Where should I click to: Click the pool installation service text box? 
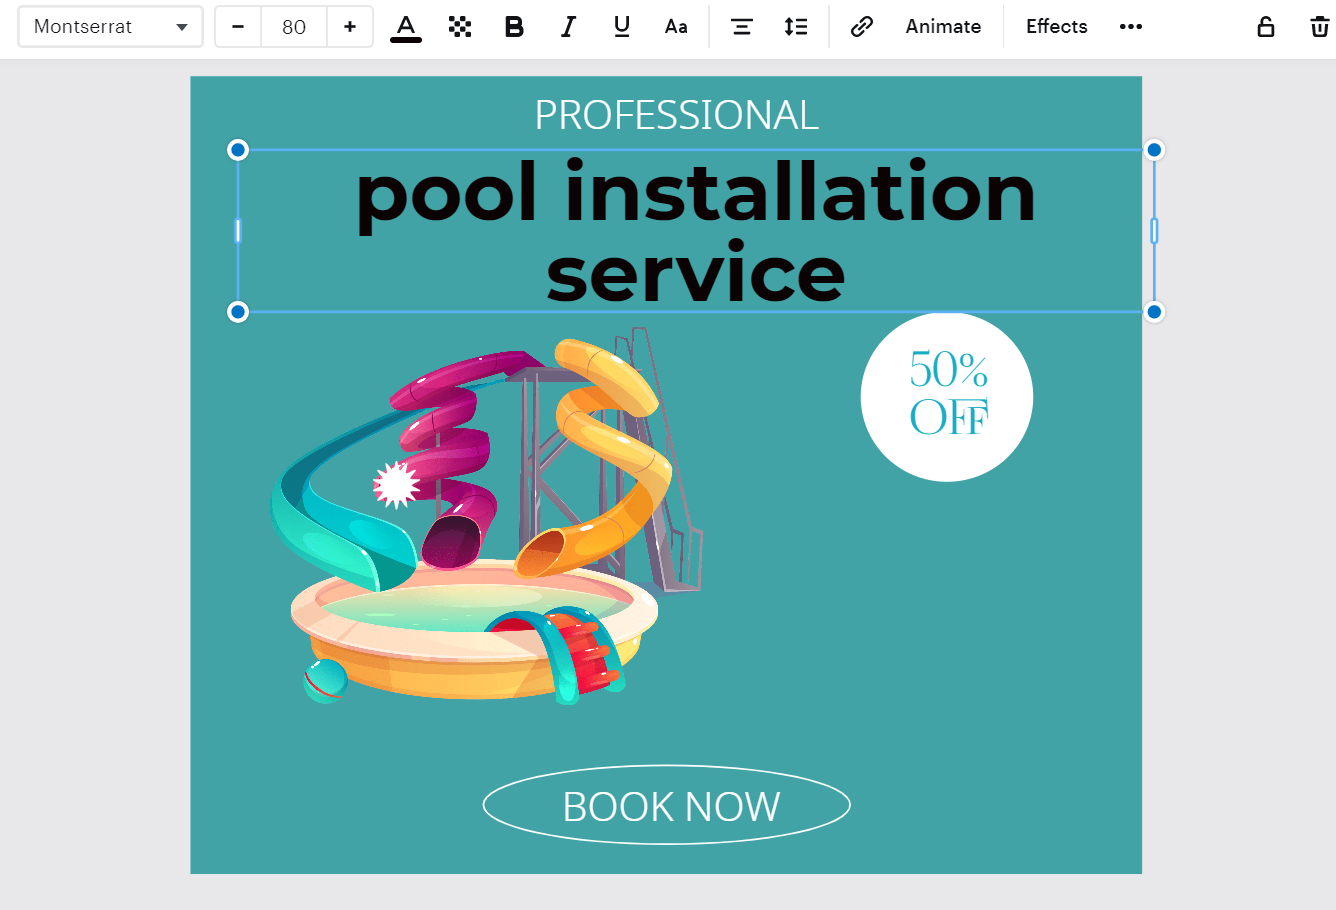(x=696, y=231)
